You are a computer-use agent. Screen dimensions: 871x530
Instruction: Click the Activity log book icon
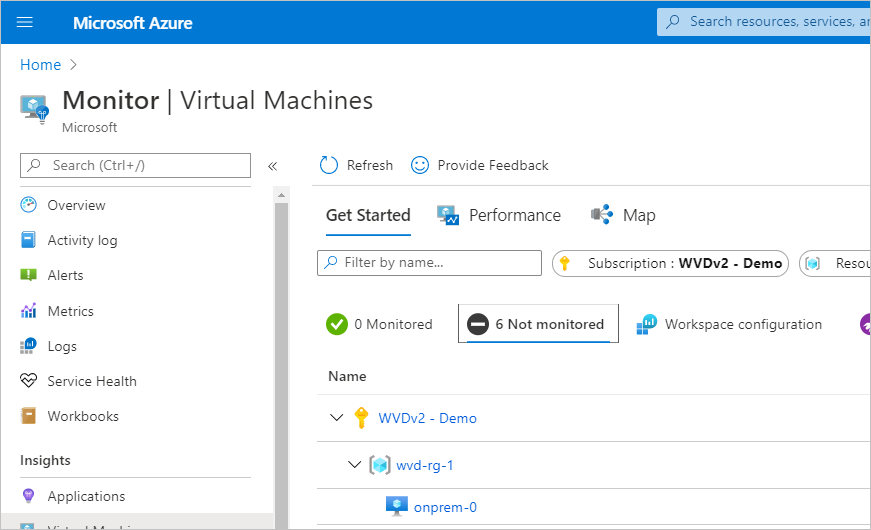(28, 240)
